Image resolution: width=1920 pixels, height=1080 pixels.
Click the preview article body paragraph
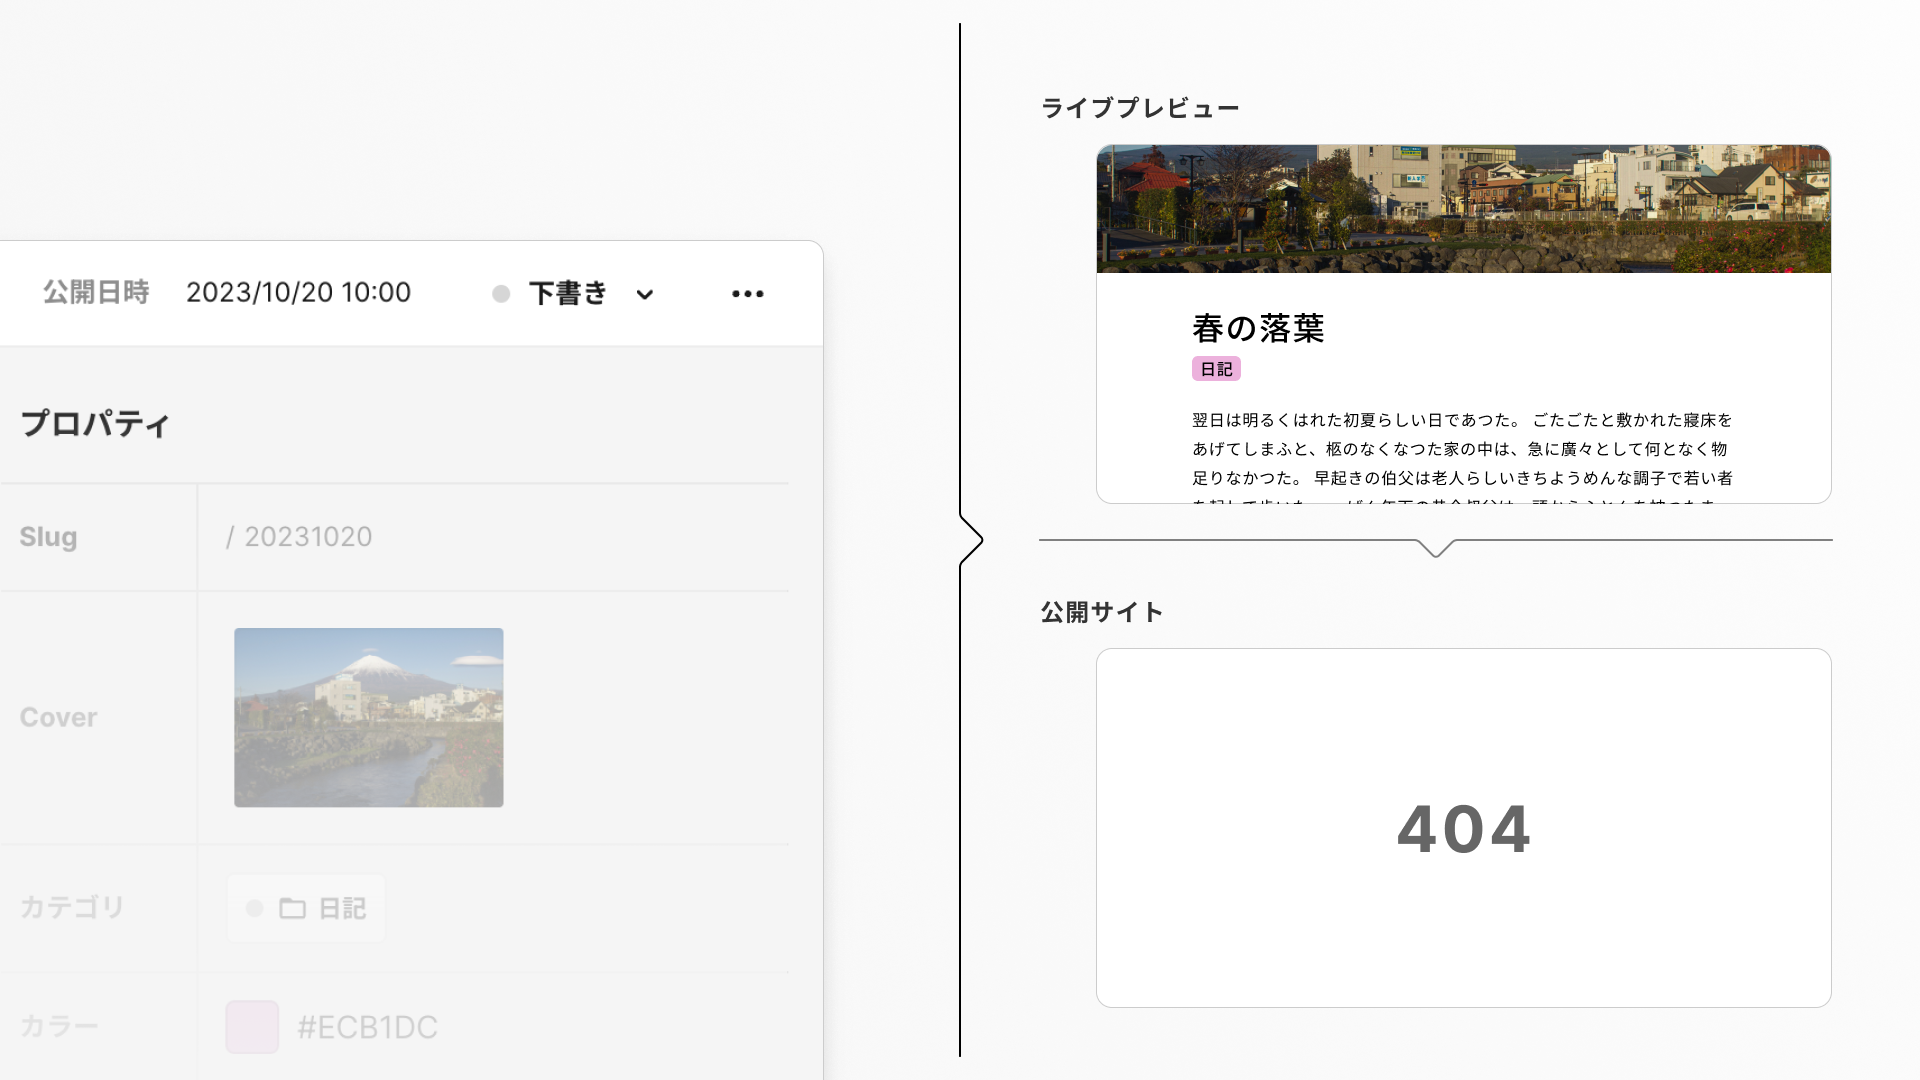pos(1462,455)
